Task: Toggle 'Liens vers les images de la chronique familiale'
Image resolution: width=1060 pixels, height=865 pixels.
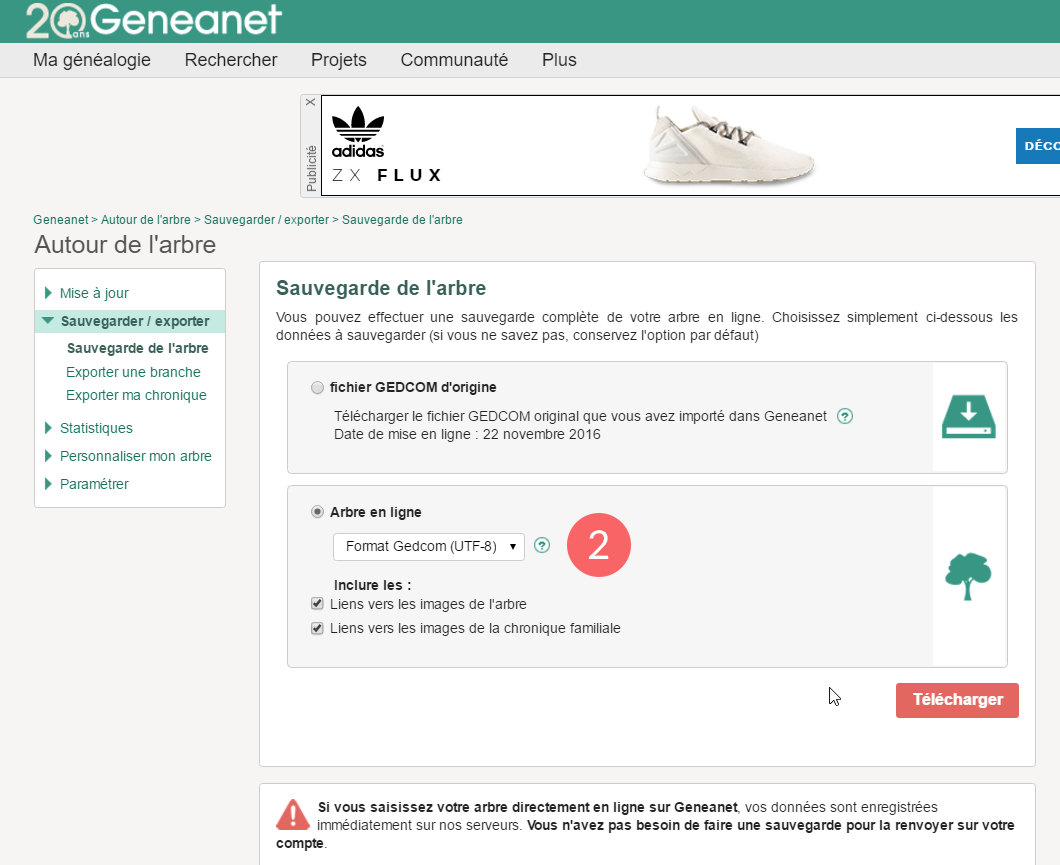Action: point(317,628)
